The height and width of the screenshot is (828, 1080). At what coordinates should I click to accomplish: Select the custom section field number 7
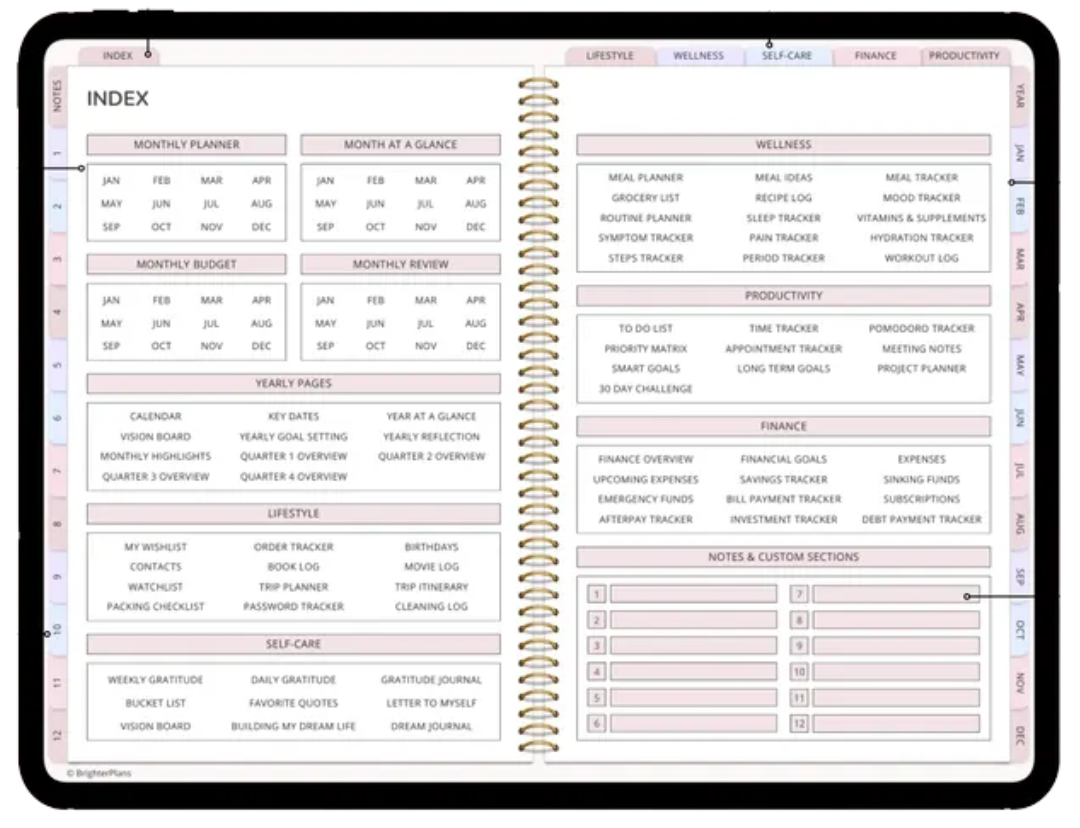(895, 594)
